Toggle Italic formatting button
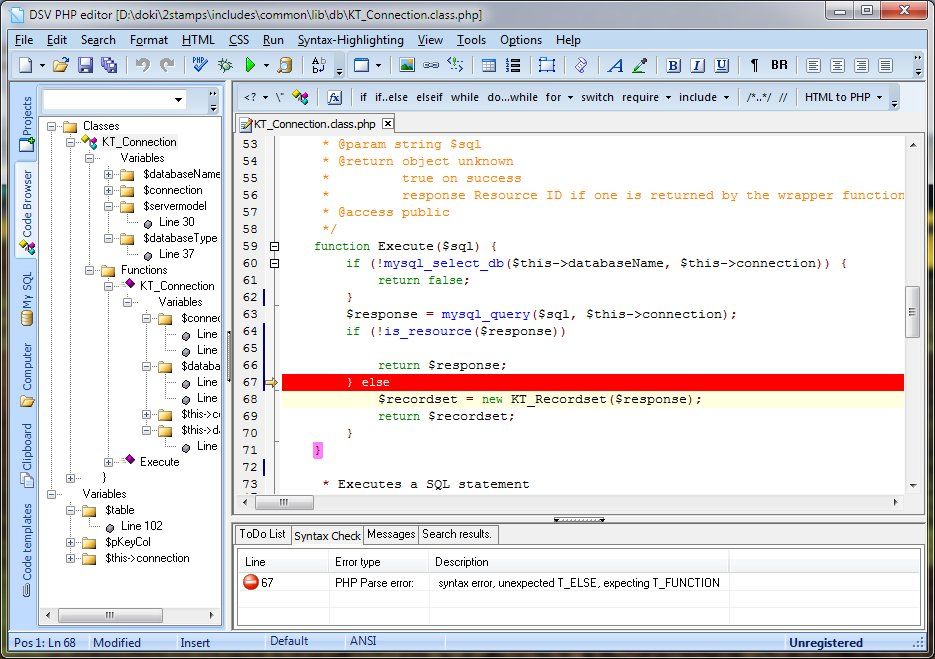The image size is (935, 659). (696, 66)
